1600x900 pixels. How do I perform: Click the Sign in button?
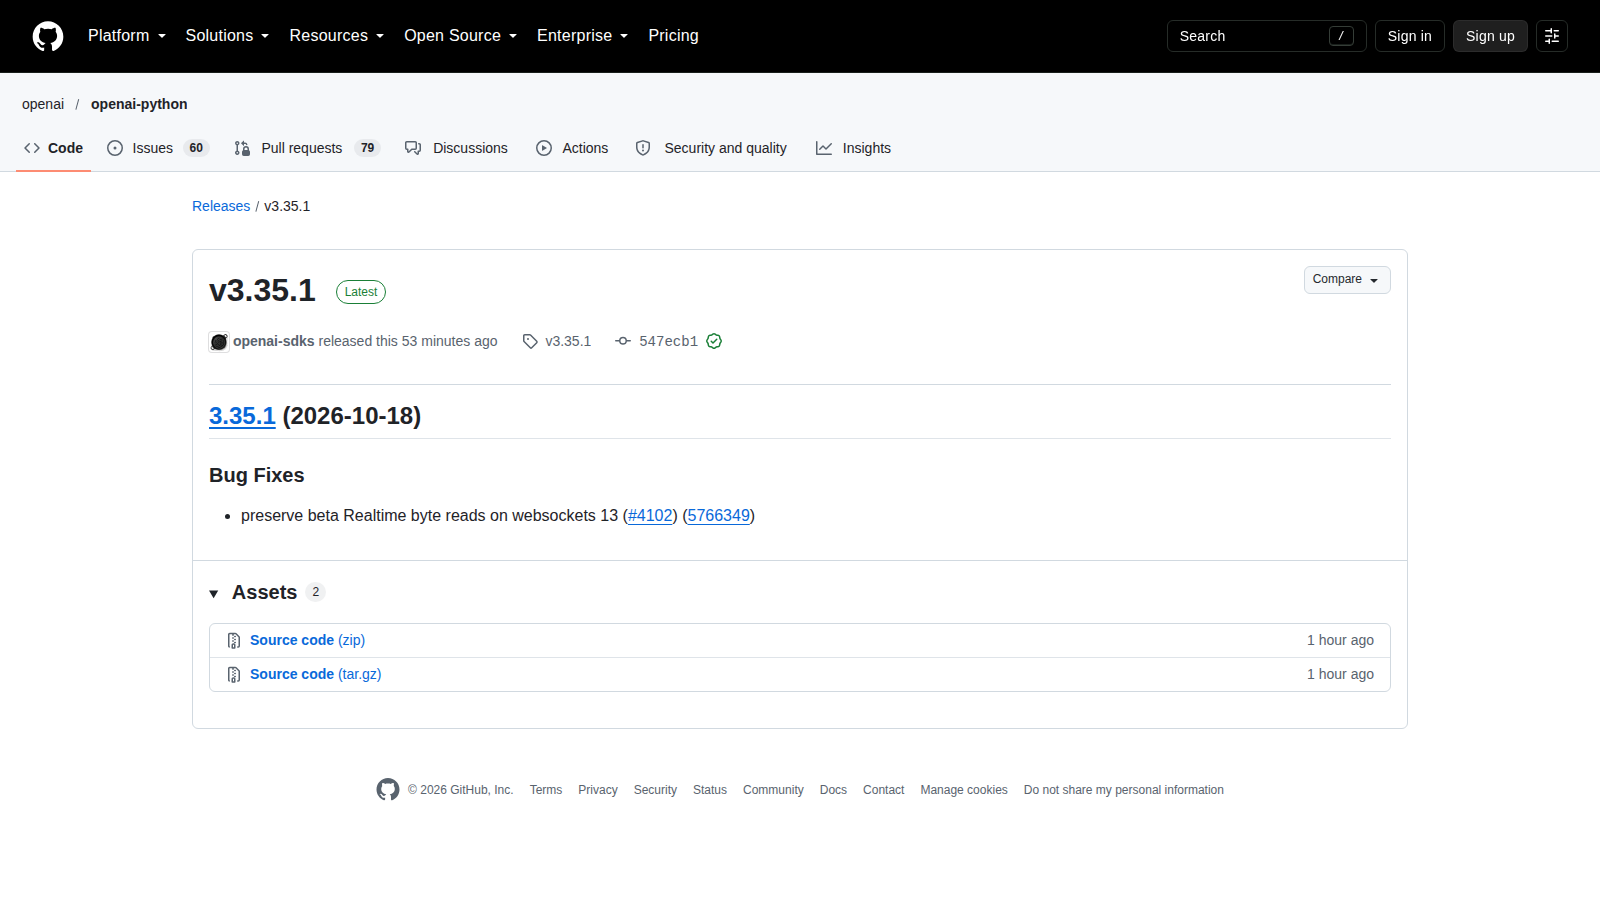coord(1409,36)
